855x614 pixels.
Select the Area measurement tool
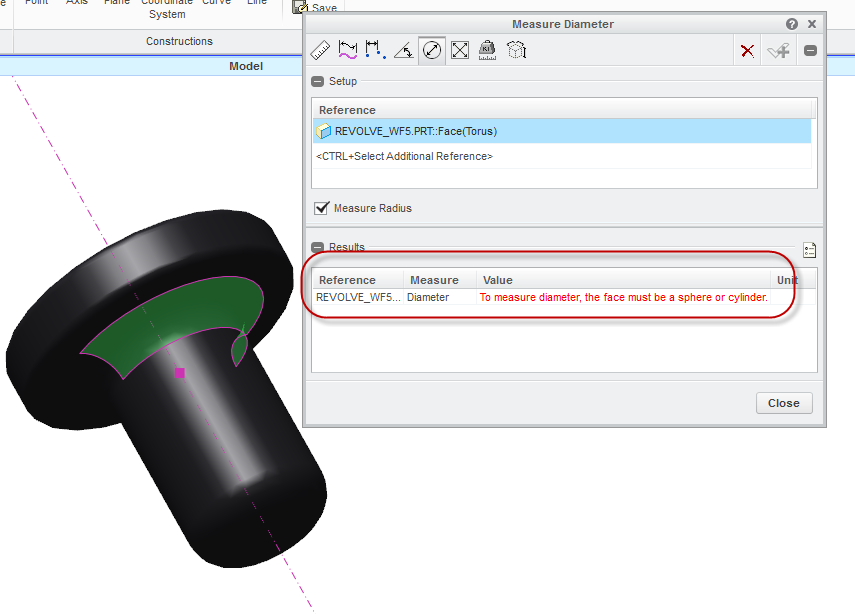460,49
